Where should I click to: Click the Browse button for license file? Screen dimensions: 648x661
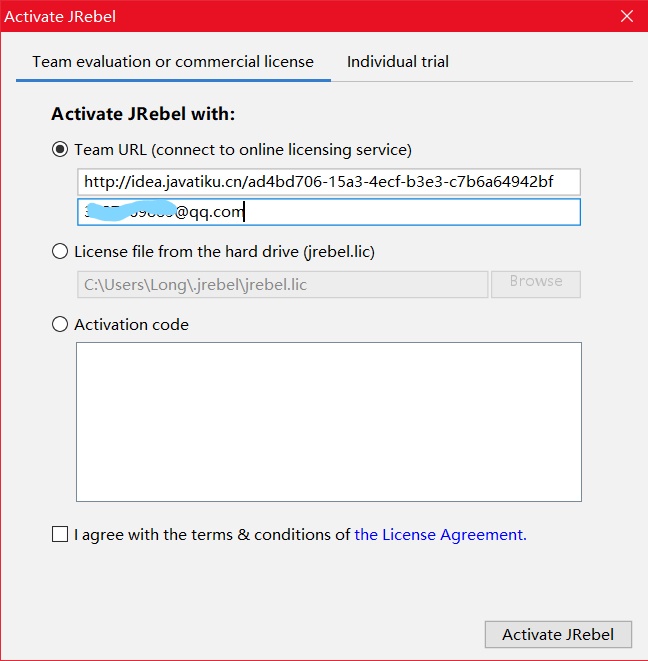coord(535,285)
